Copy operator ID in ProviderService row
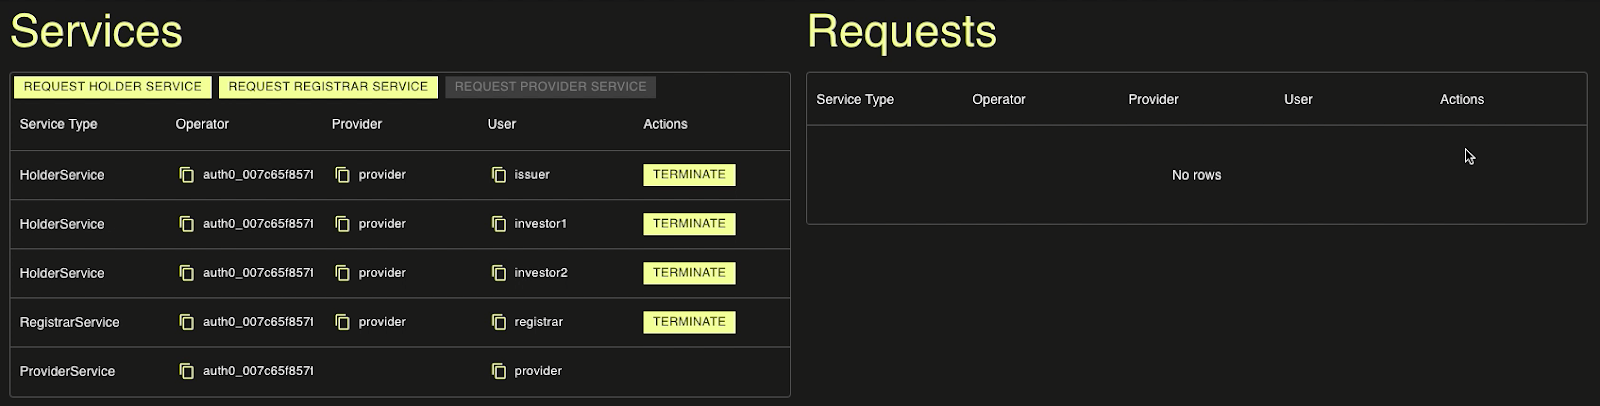 click(186, 371)
